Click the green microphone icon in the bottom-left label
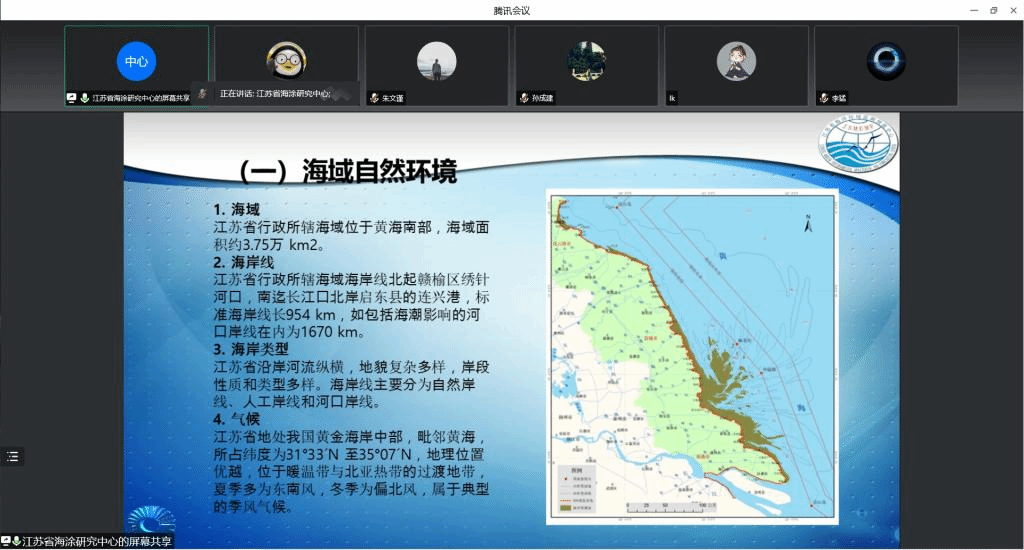Viewport: 1024px width, 550px height. (x=17, y=541)
